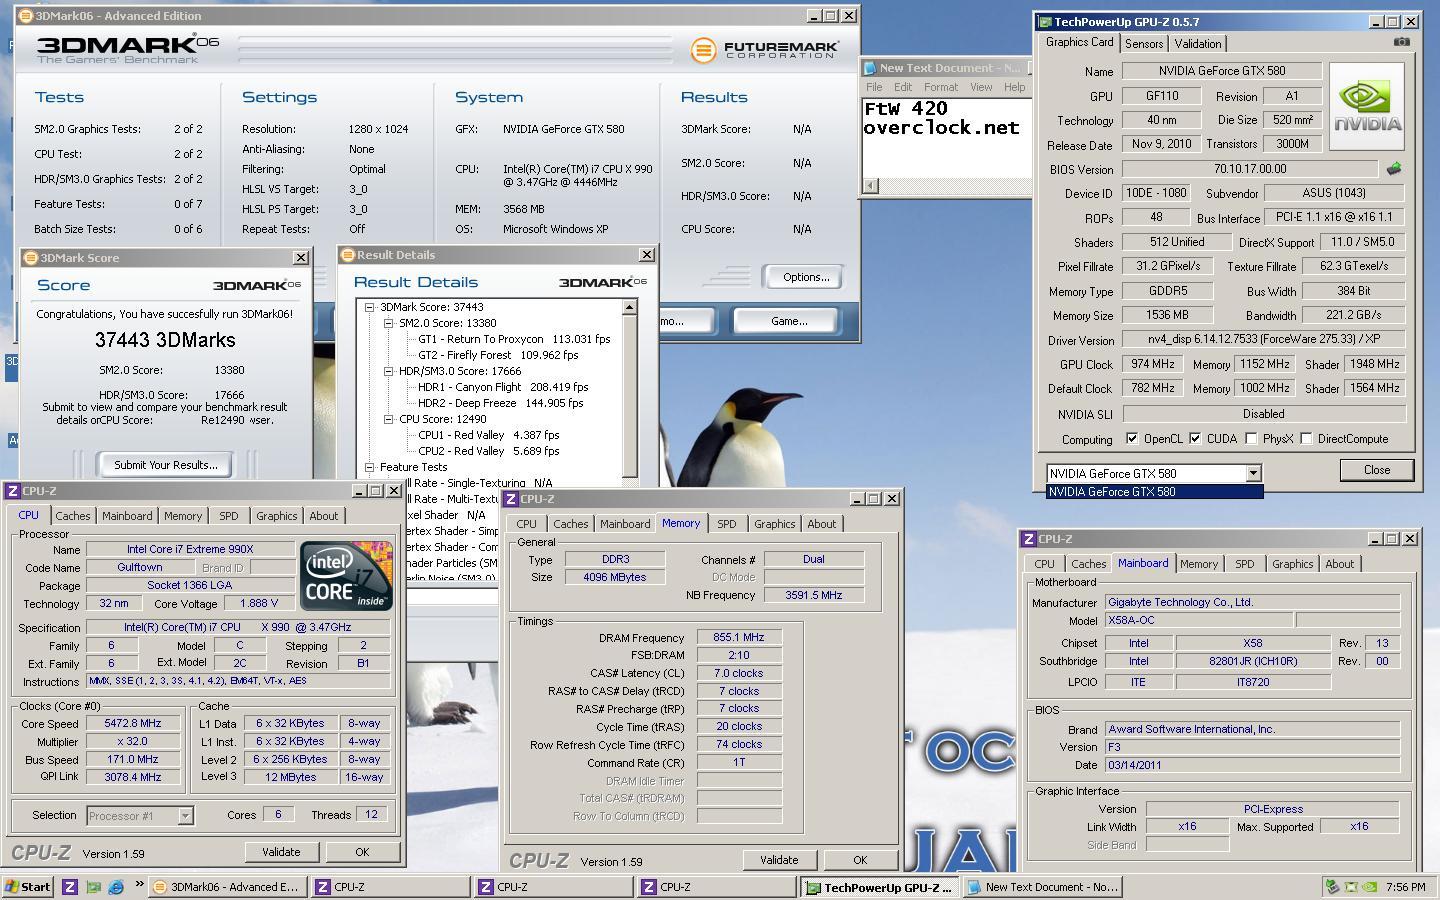Click the Futuremark Corporation logo
The height and width of the screenshot is (900, 1440).
point(764,49)
